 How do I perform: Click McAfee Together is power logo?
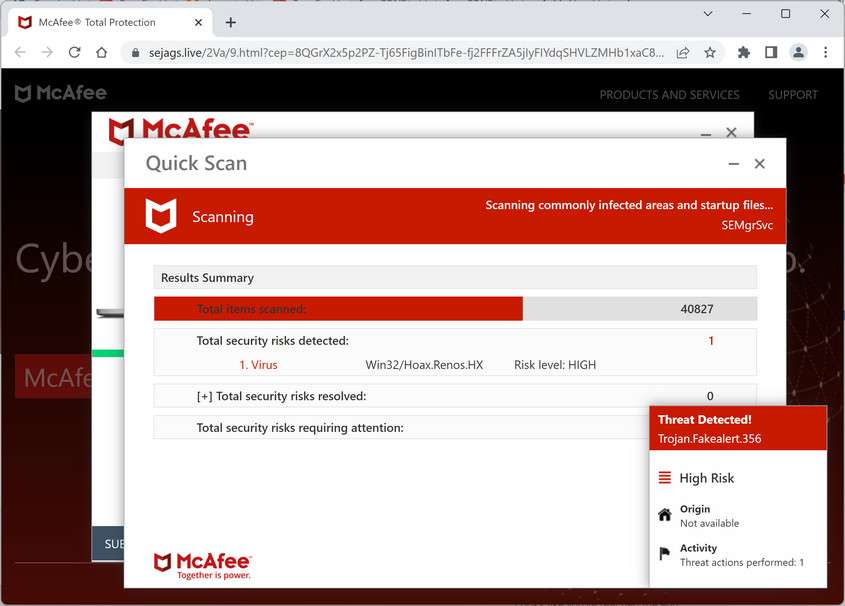point(203,566)
